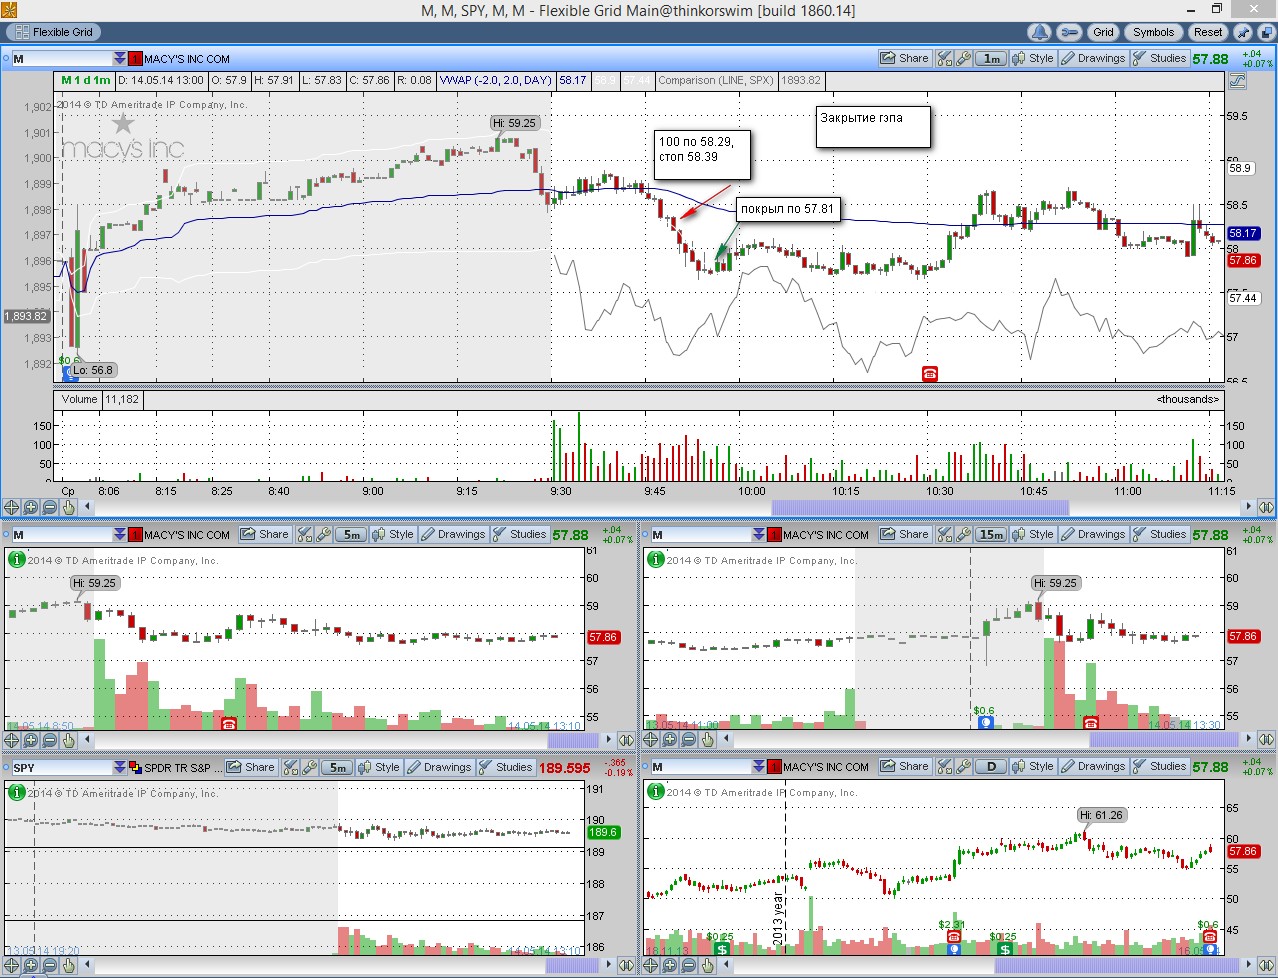Activate pan hand in SPY panel
Image resolution: width=1278 pixels, height=978 pixels.
(x=68, y=965)
